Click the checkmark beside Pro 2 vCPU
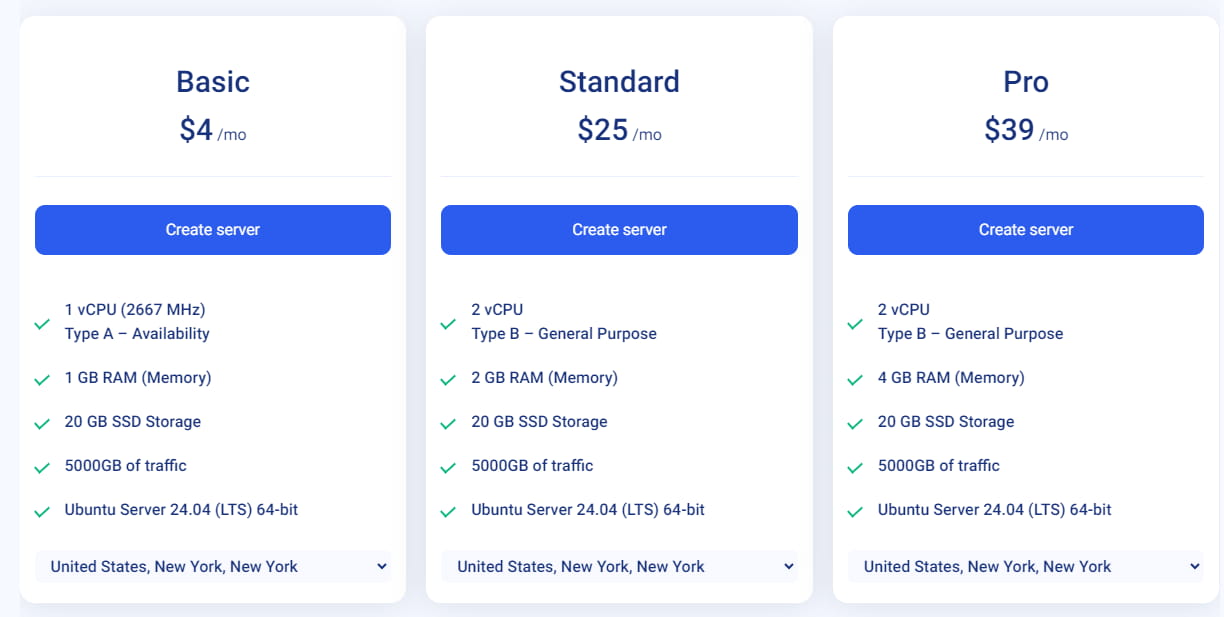 [x=855, y=324]
